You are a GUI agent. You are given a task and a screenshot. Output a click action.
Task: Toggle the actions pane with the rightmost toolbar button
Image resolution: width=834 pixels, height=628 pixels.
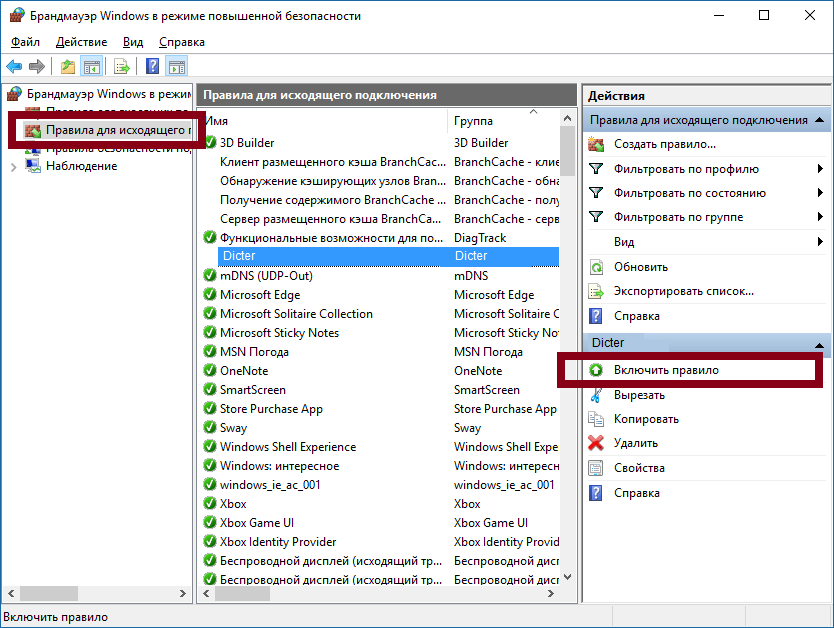coord(177,67)
